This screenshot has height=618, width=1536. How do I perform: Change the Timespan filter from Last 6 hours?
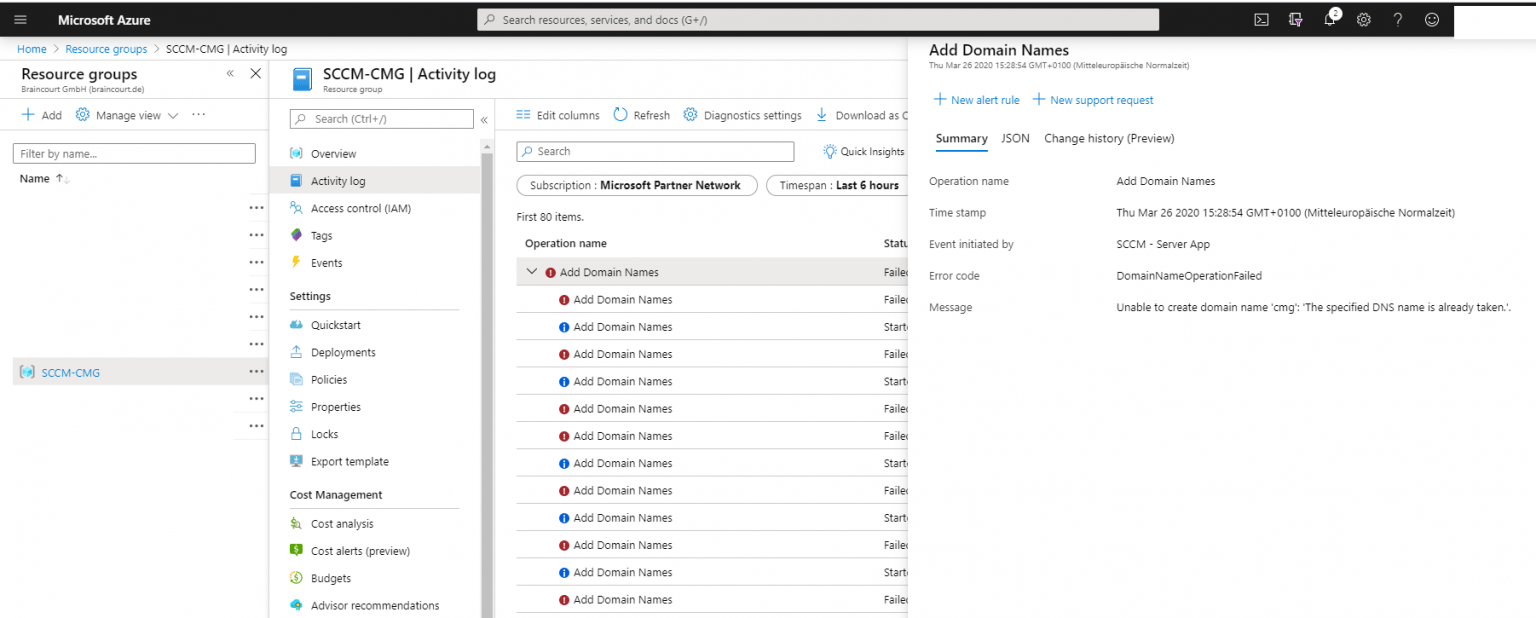point(838,185)
